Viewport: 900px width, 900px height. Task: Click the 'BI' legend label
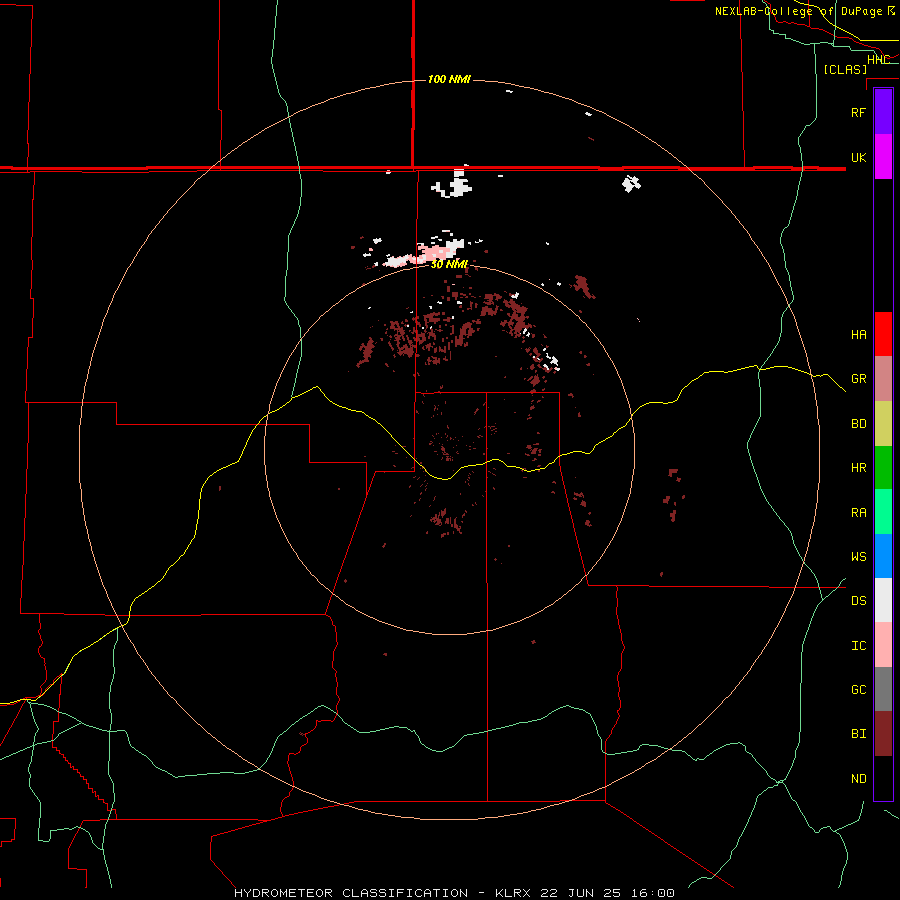pyautogui.click(x=858, y=734)
